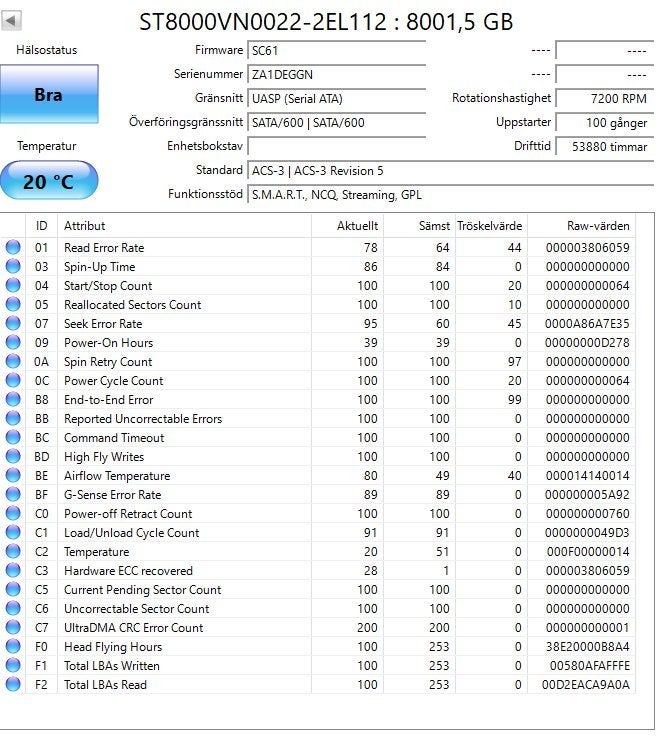Image resolution: width=661 pixels, height=736 pixels.
Task: Click the status orb for Command Timeout
Action: click(x=13, y=437)
